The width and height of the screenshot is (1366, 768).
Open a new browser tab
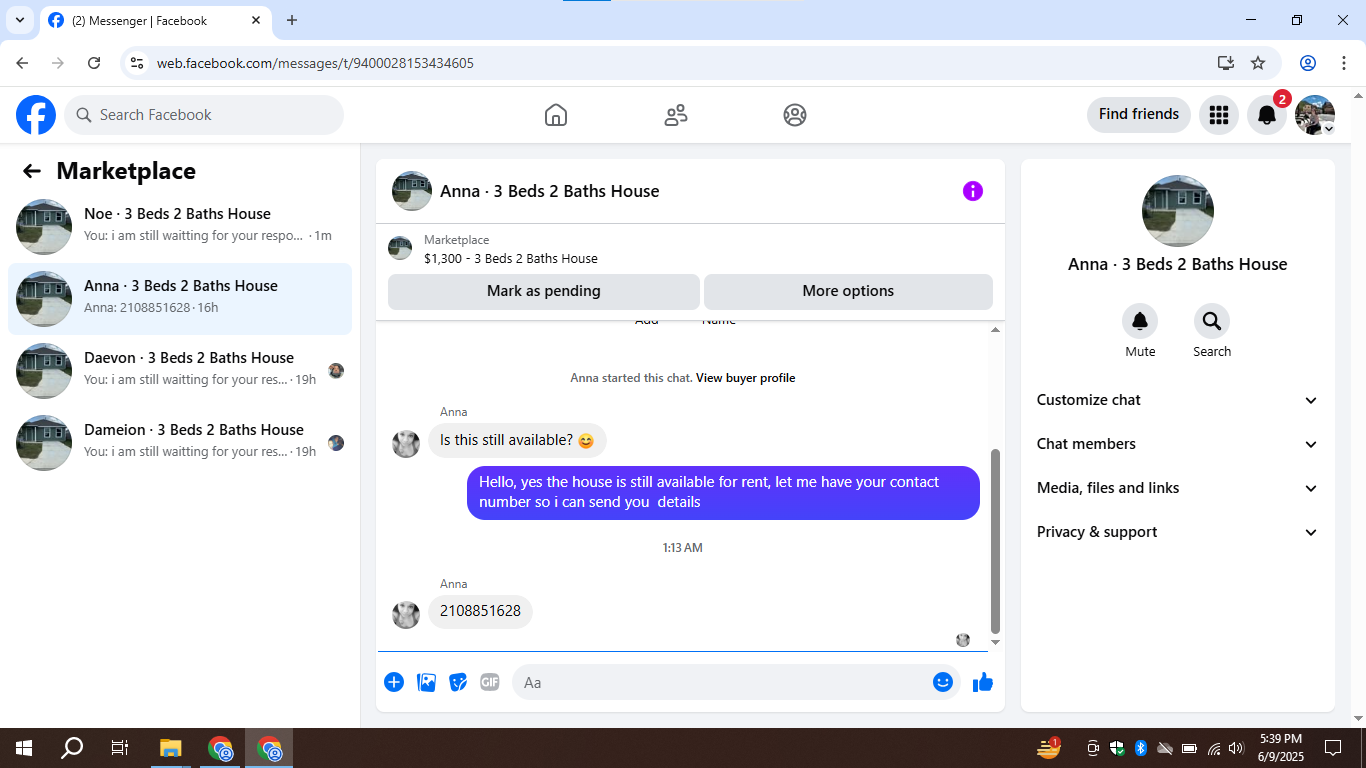[x=292, y=20]
